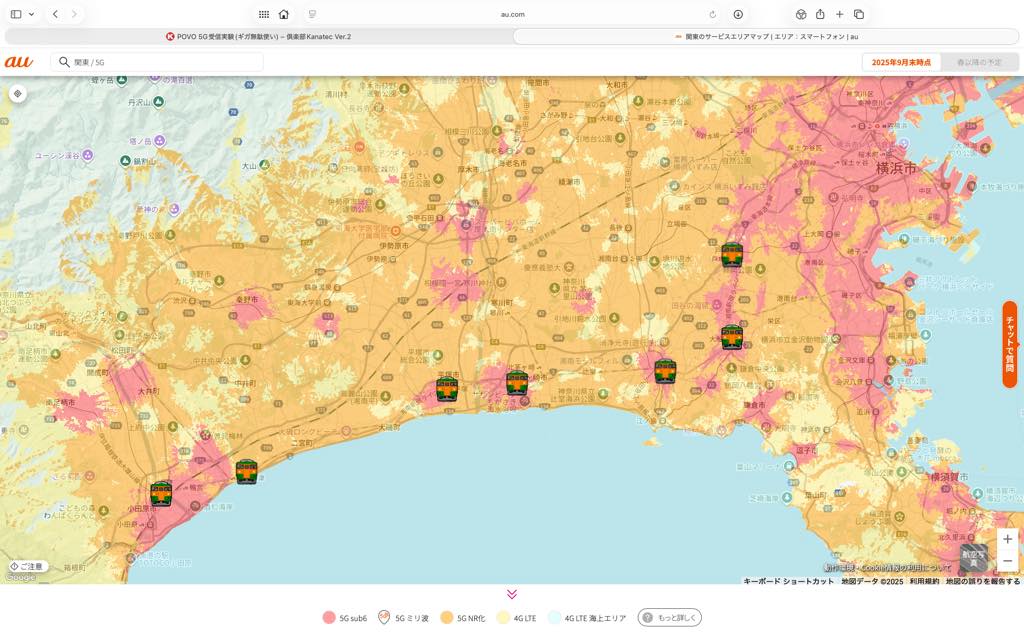Viewport: 1024px width, 640px height.
Task: Click the 関東 / 5G search field
Action: [x=160, y=62]
